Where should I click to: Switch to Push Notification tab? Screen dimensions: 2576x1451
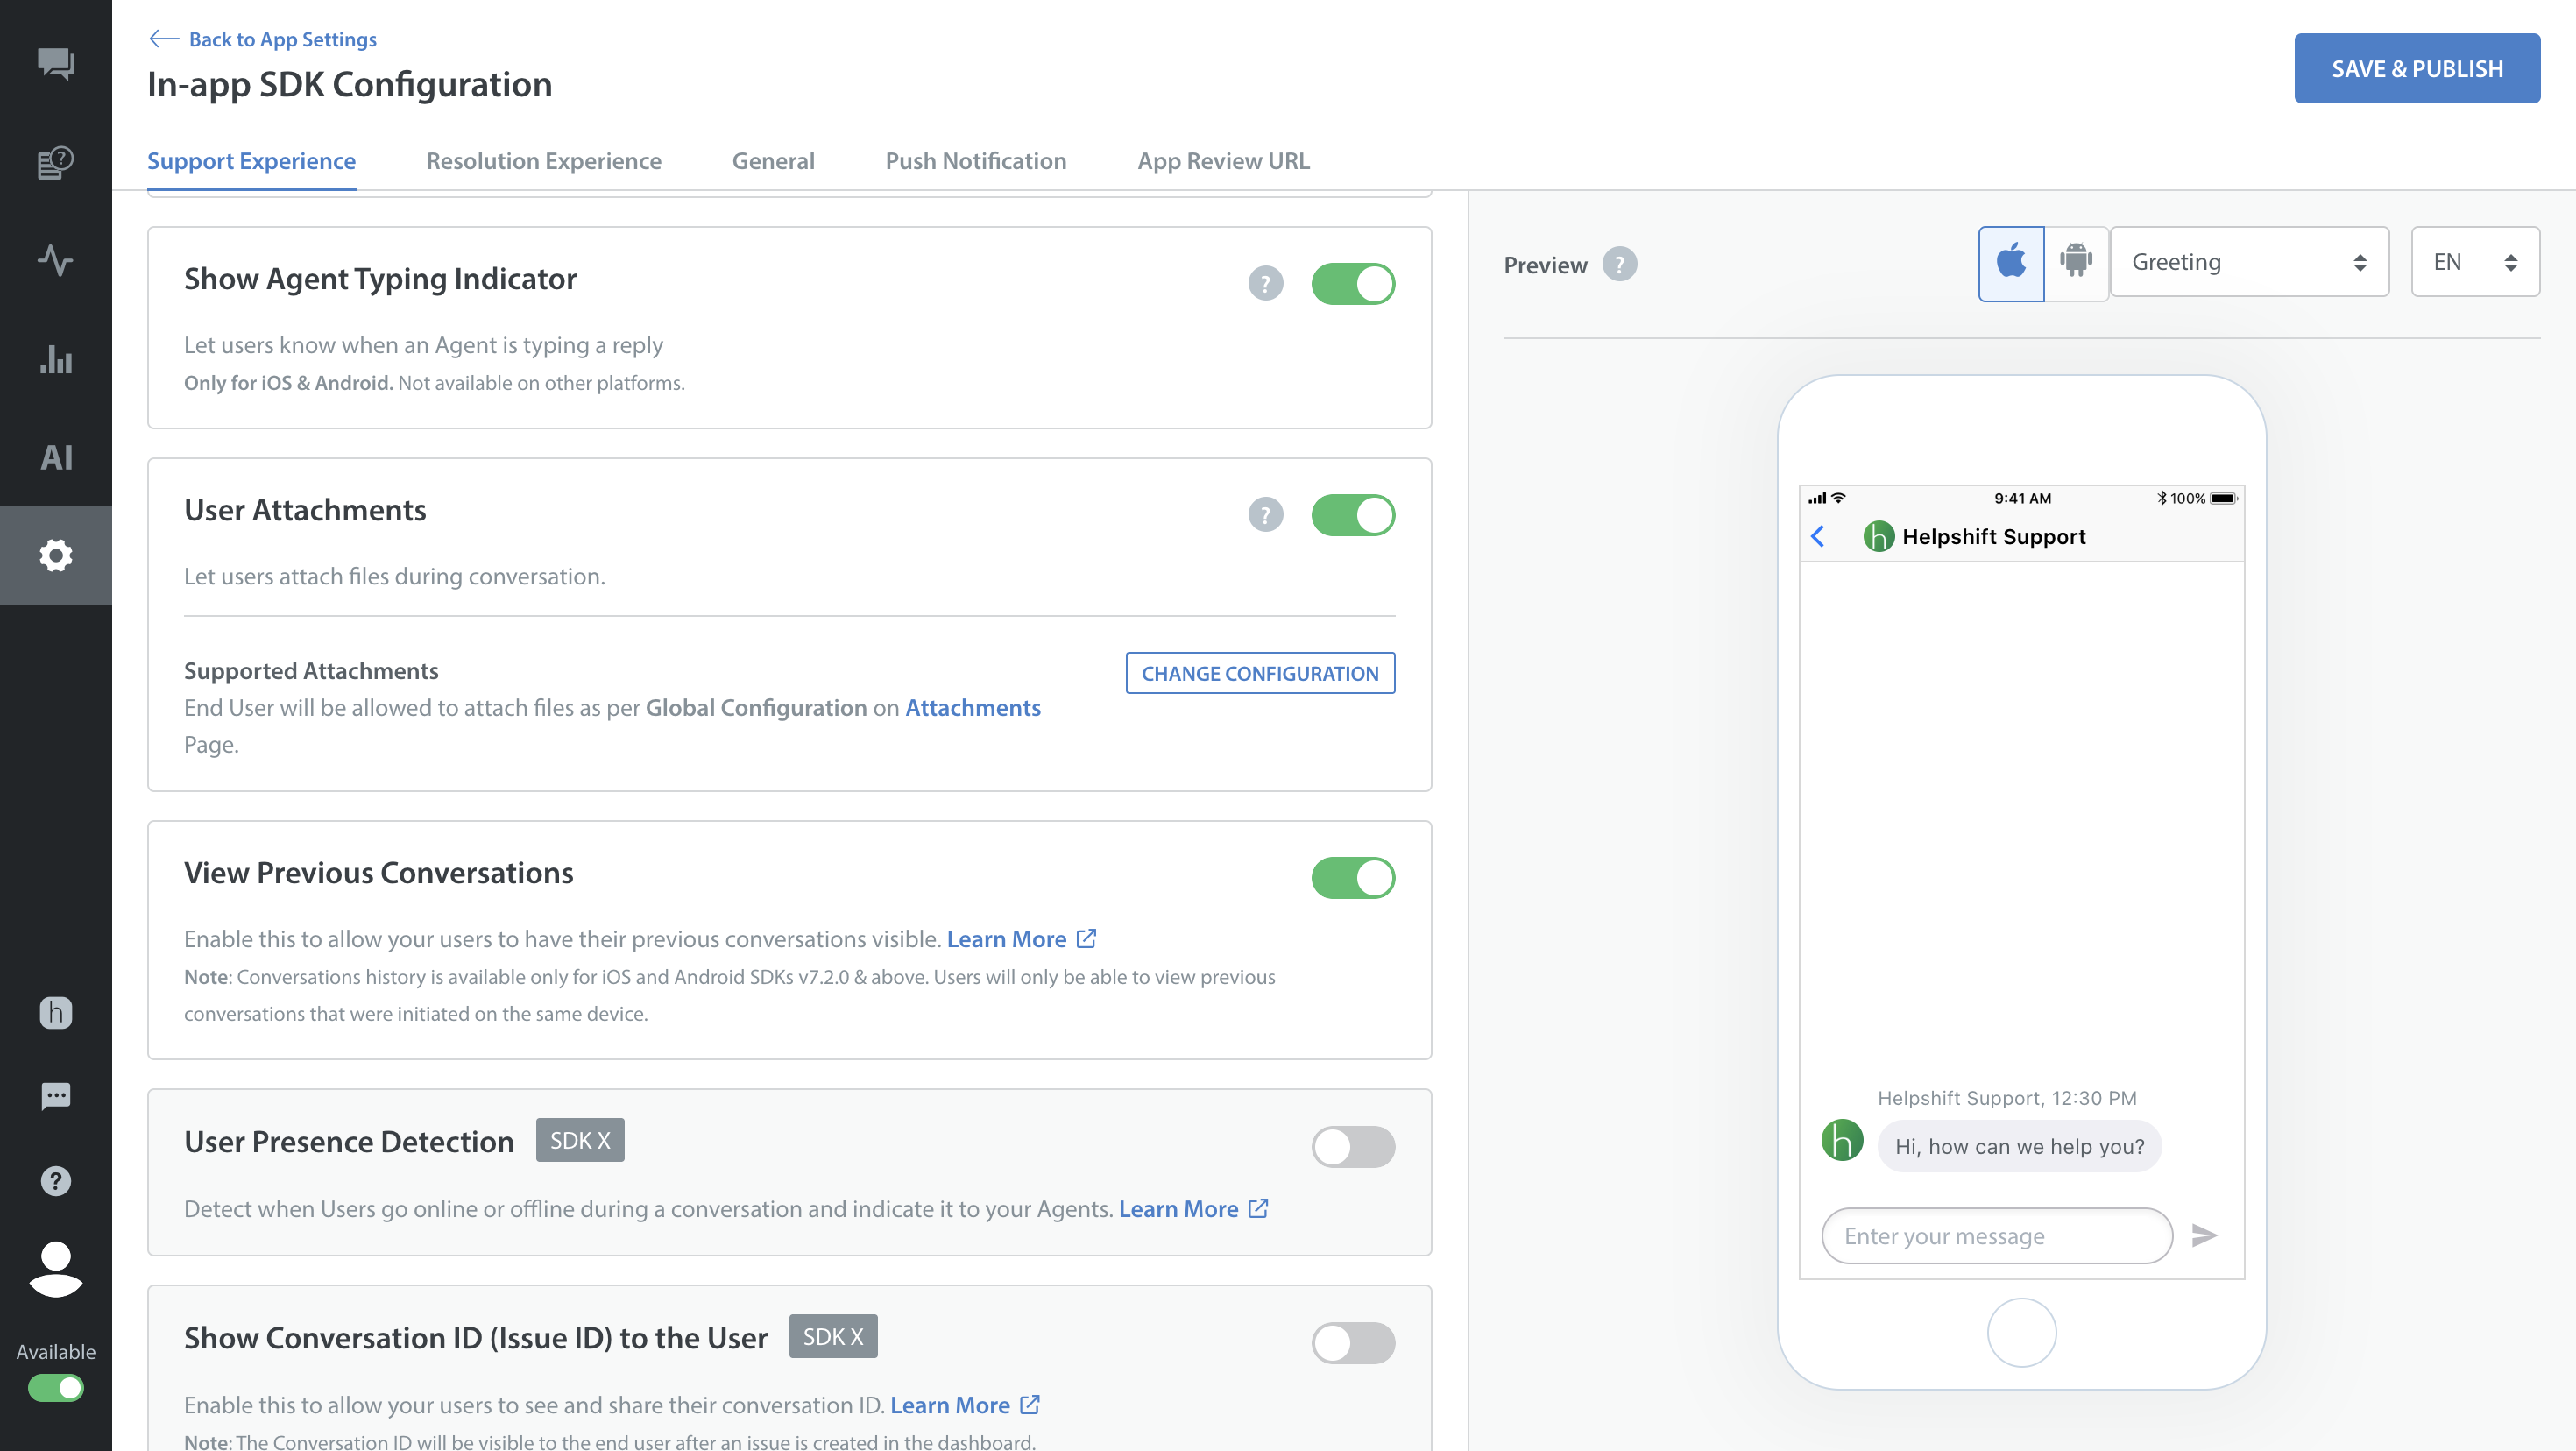(975, 161)
